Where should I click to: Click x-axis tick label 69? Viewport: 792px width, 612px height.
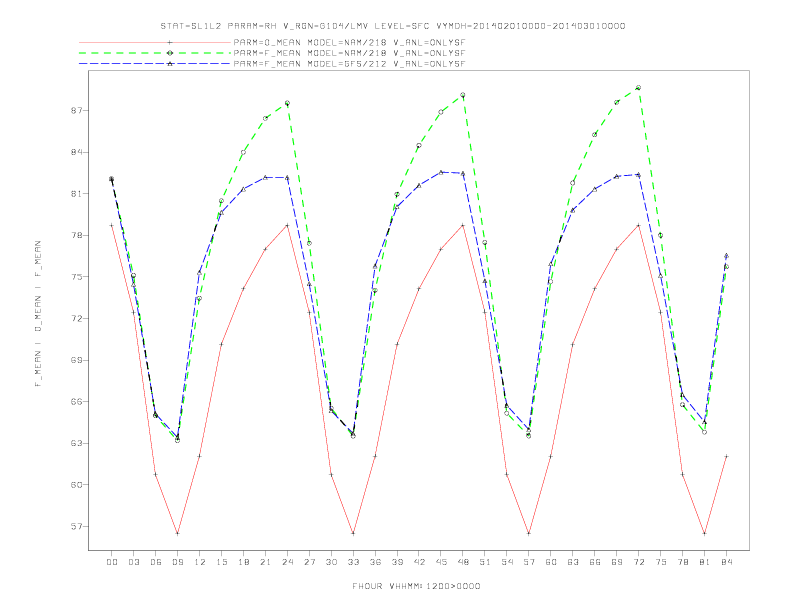pyautogui.click(x=617, y=562)
